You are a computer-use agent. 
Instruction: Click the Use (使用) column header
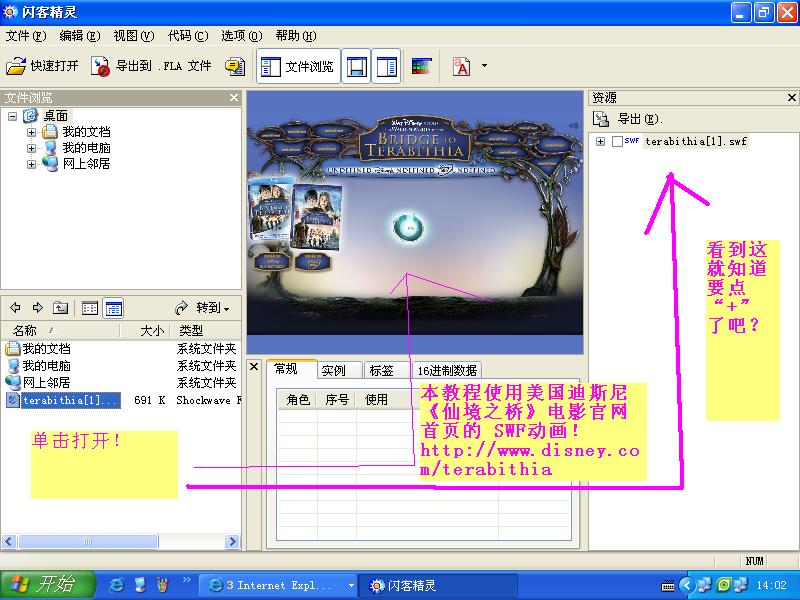click(377, 399)
